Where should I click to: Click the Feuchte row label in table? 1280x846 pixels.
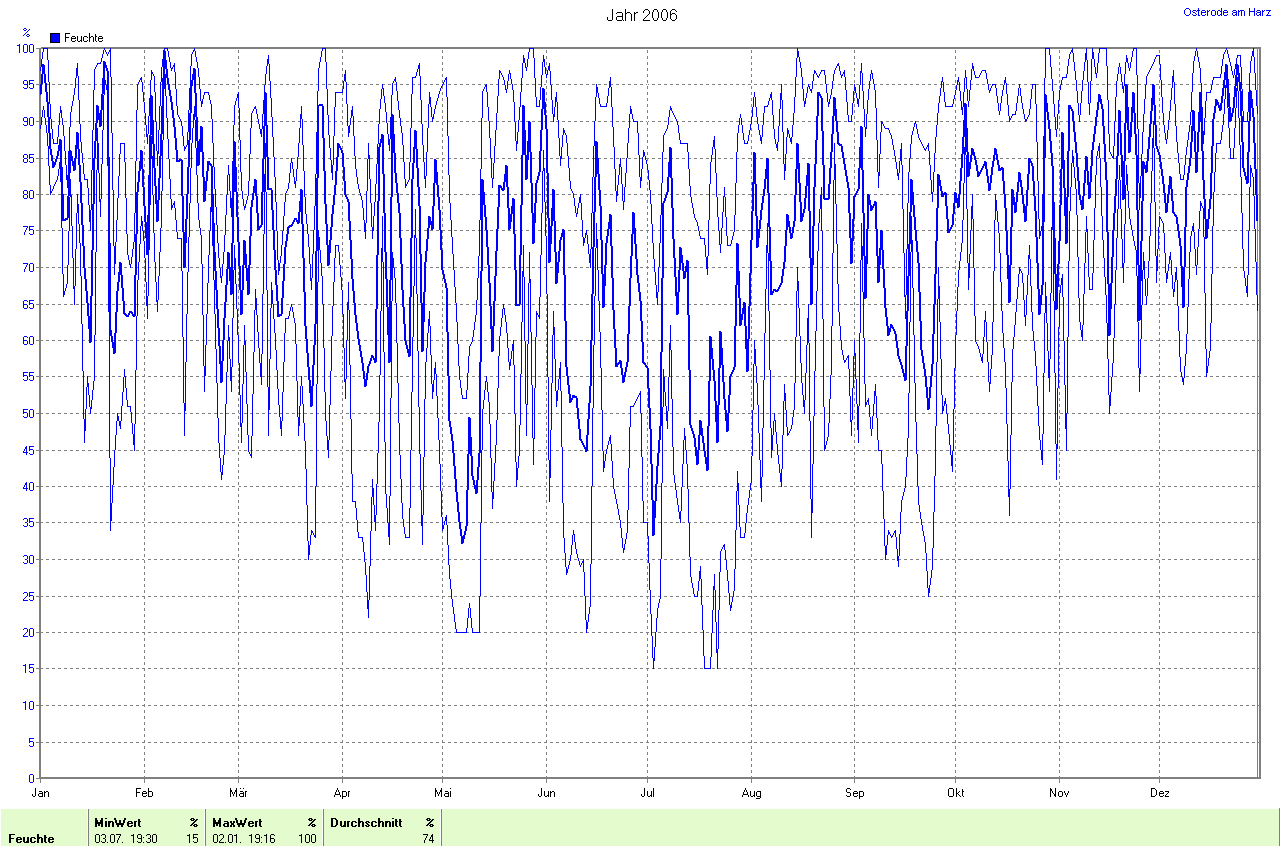(x=31, y=839)
